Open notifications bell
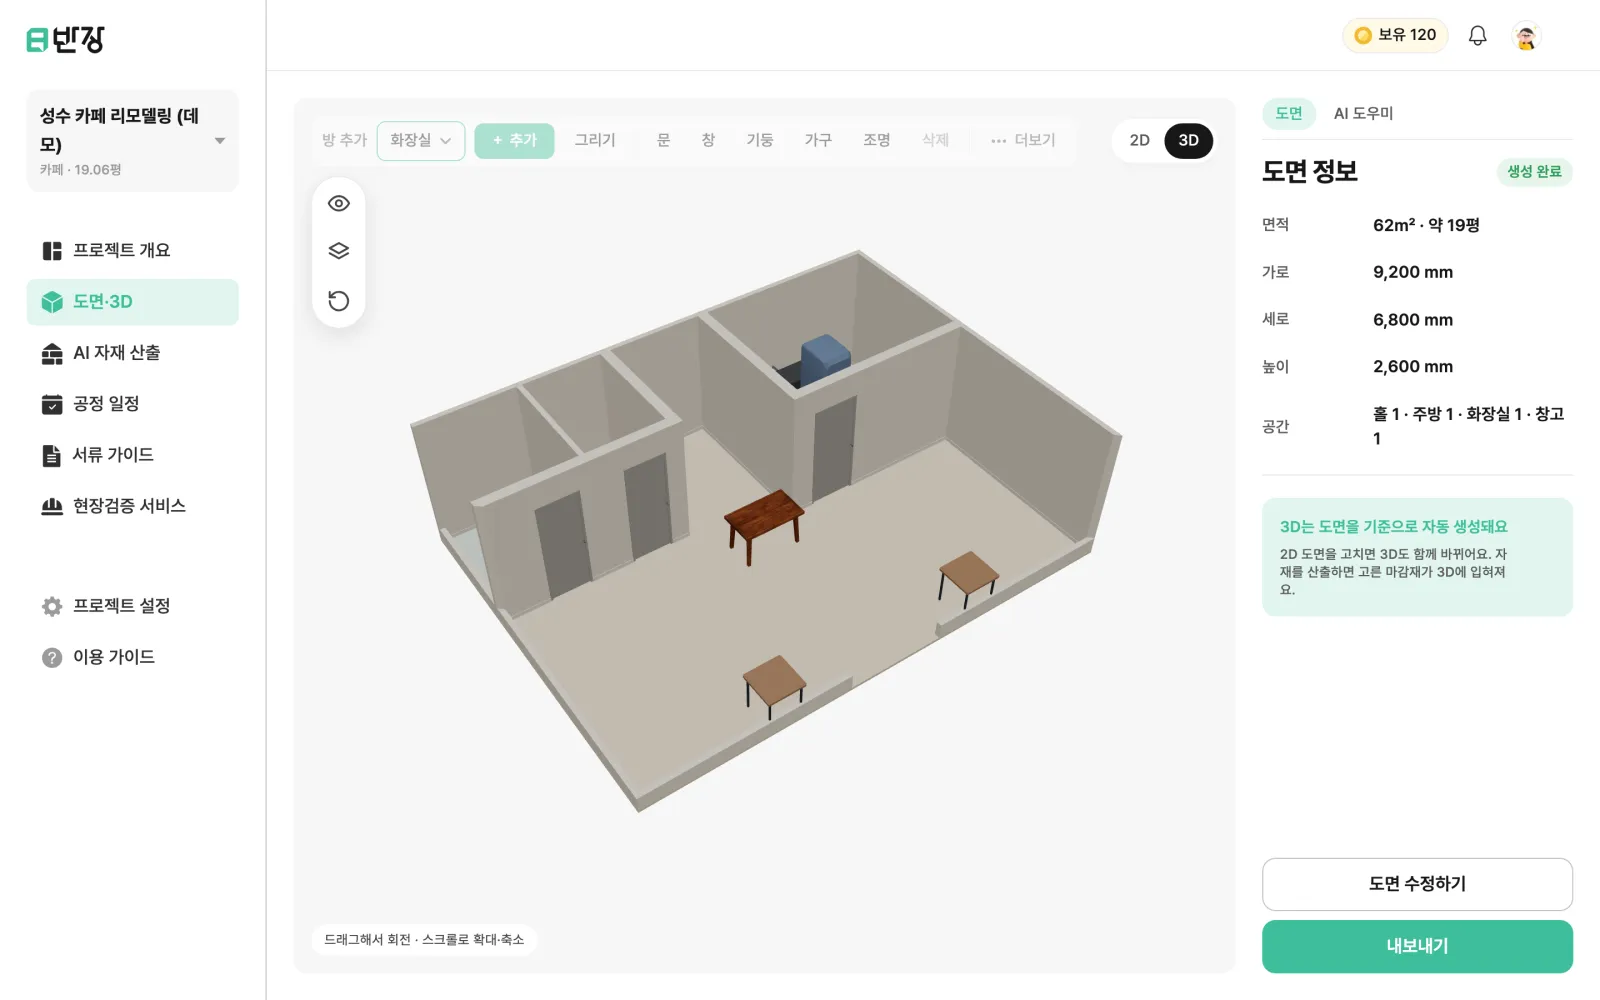 click(1477, 36)
